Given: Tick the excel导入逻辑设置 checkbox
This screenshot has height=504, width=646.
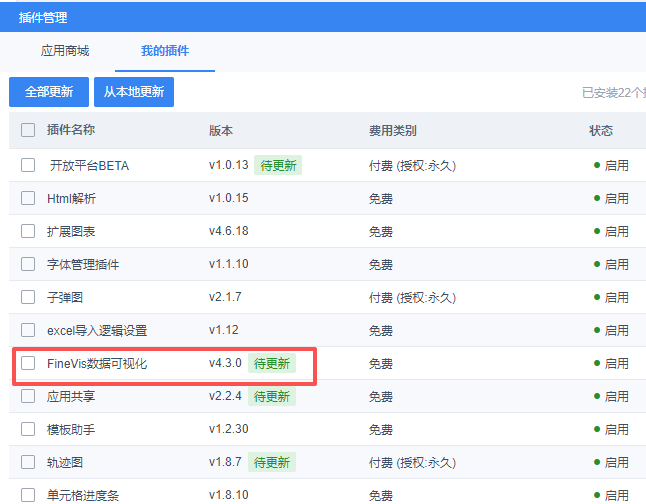Looking at the screenshot, I should coord(28,330).
